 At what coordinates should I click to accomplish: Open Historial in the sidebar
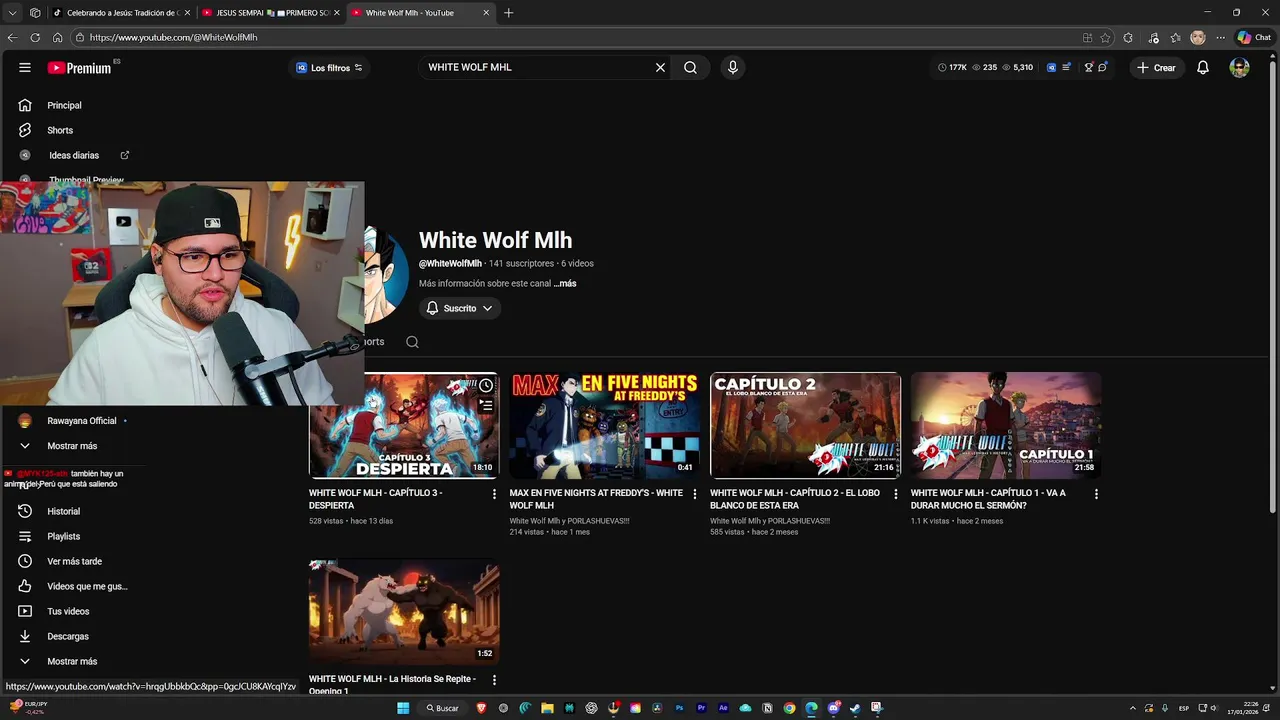(63, 511)
